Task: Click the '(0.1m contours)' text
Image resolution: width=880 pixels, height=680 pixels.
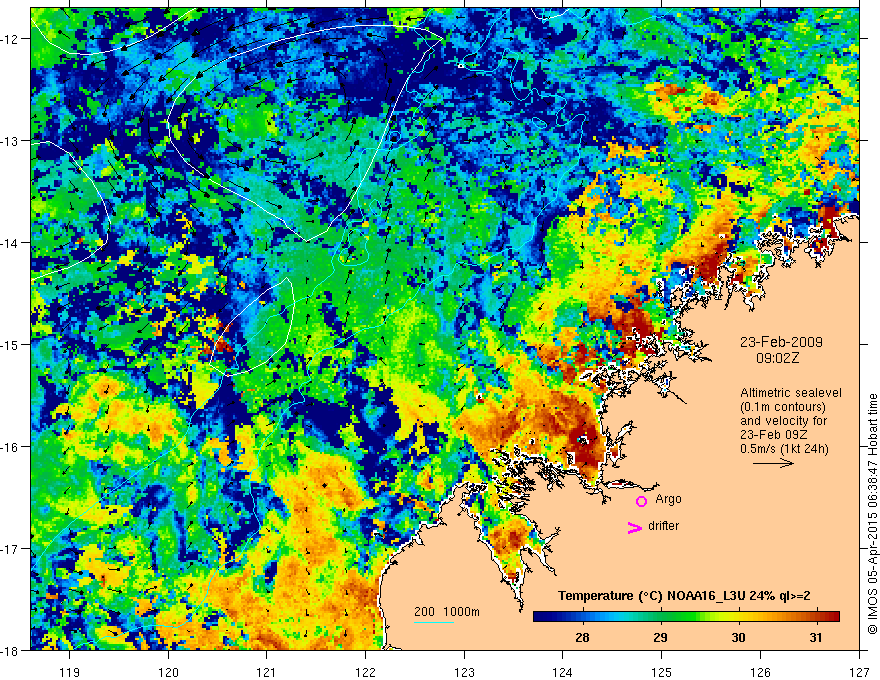Action: pos(782,407)
